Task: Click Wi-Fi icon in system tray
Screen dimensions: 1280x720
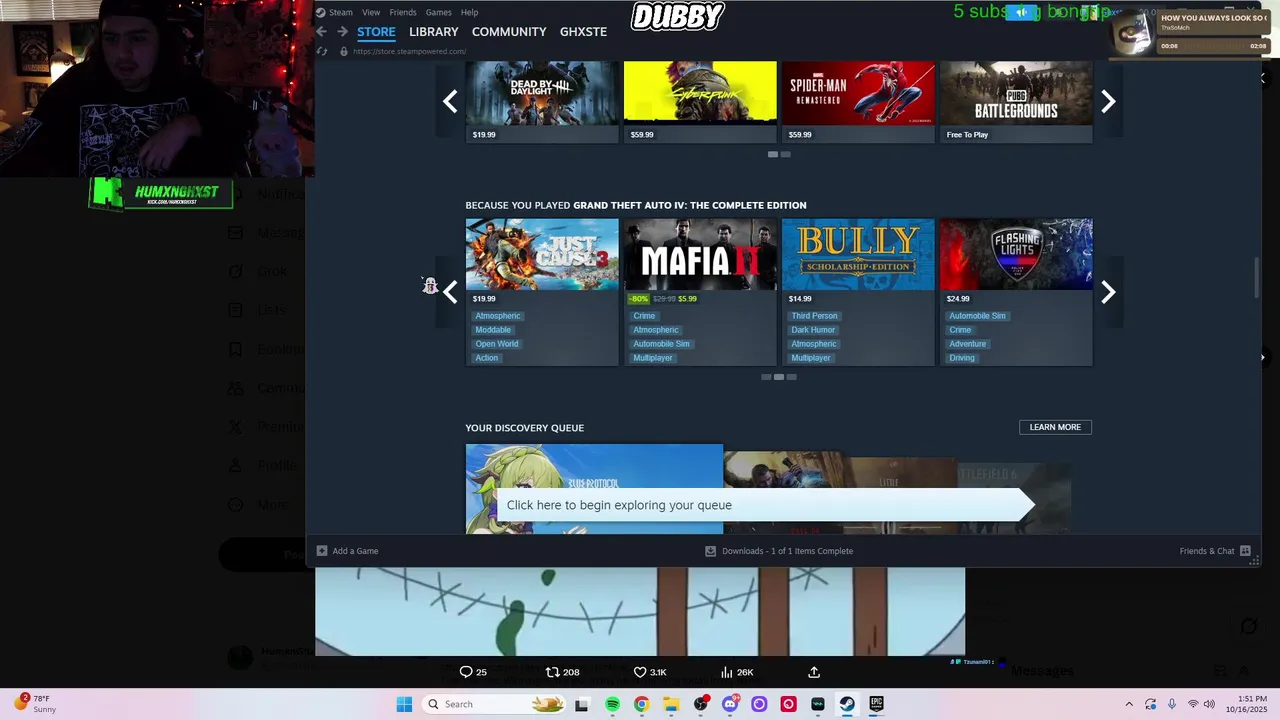Action: [1192, 704]
